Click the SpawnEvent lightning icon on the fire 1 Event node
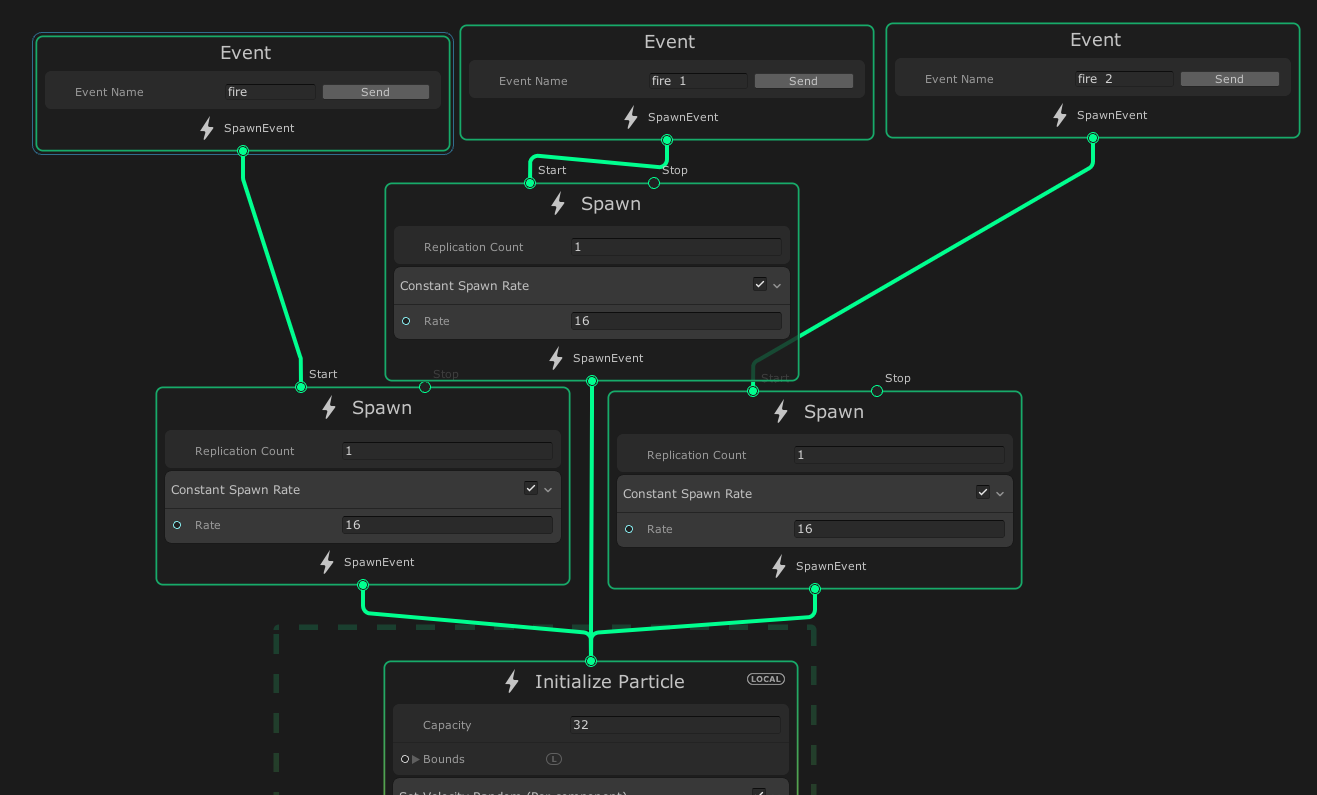 pos(631,117)
